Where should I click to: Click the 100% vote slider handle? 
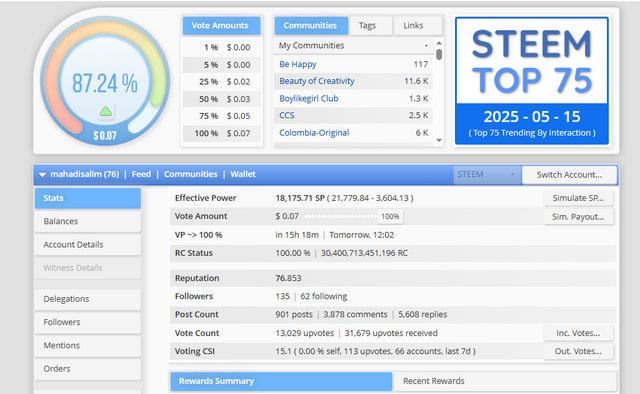pyautogui.click(x=390, y=217)
